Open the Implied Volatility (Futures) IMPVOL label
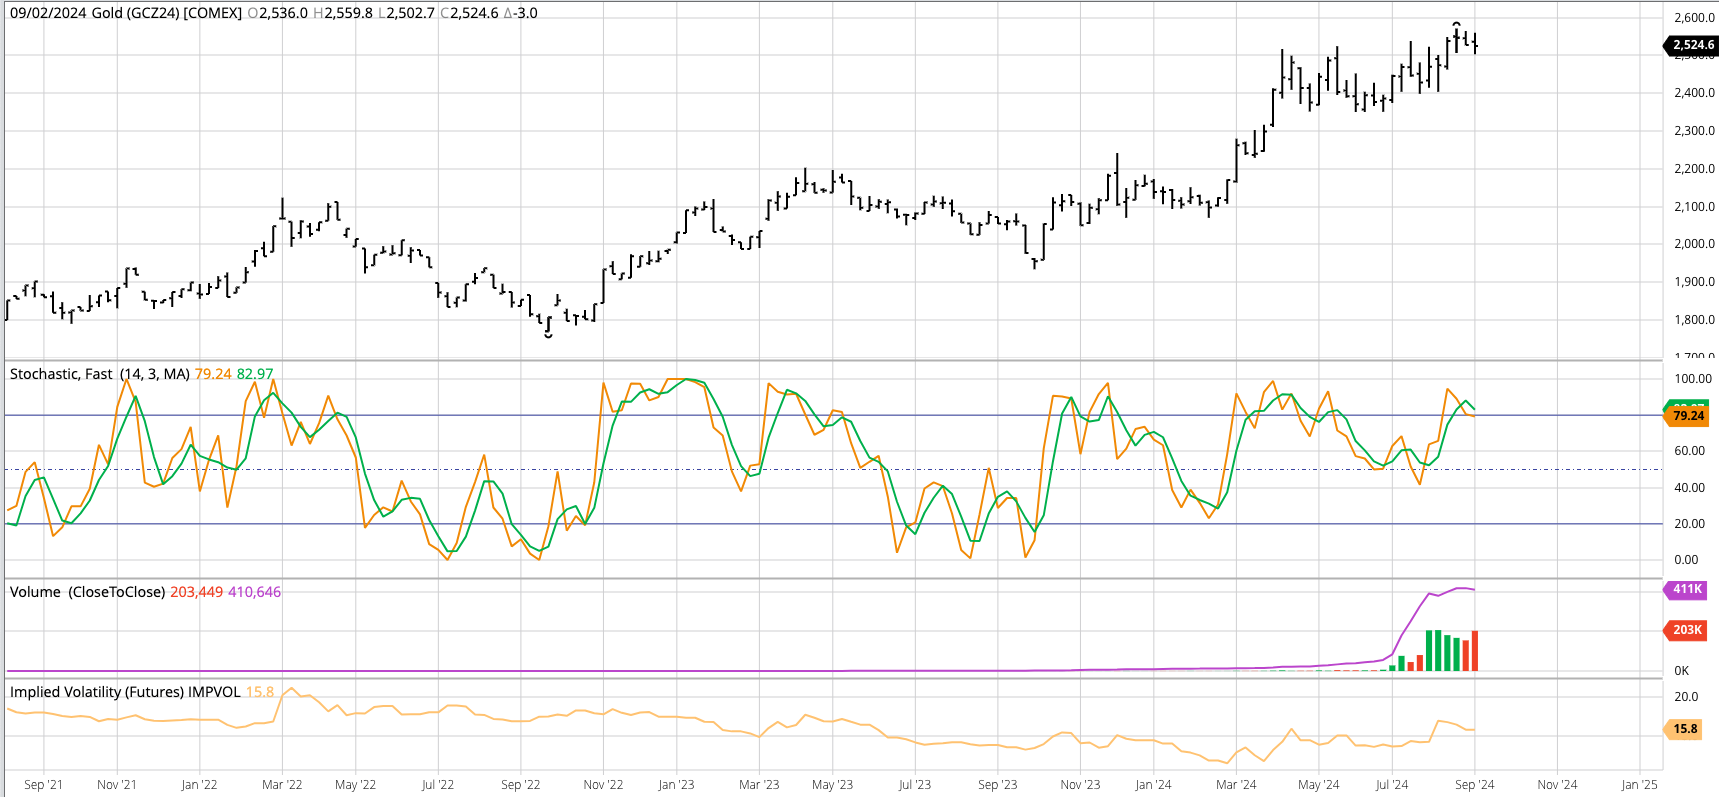Viewport: 1719px width, 797px height. coord(125,692)
